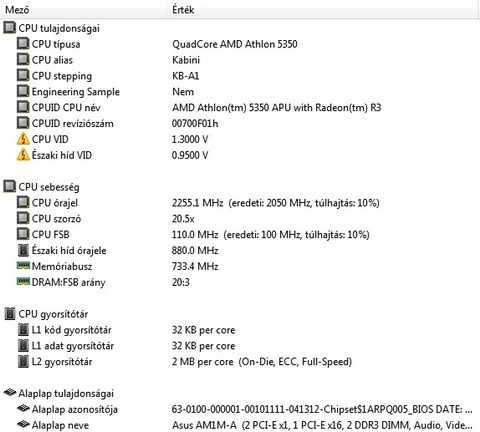
Task: Select the 880.0 MHz value
Action: tap(195, 251)
